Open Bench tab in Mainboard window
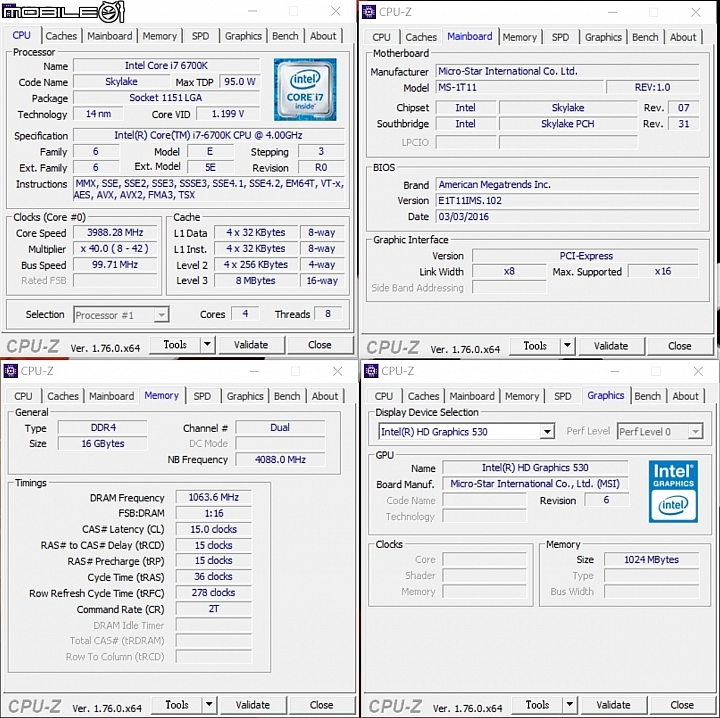720x718 pixels. (645, 37)
